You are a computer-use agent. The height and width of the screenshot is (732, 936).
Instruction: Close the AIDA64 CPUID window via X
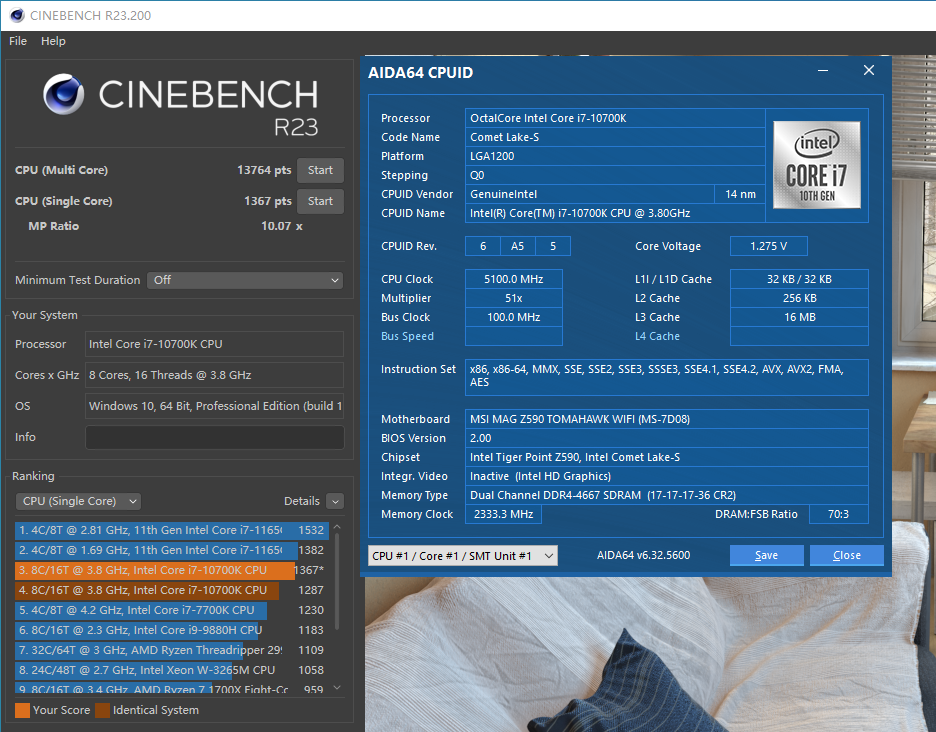pyautogui.click(x=869, y=70)
